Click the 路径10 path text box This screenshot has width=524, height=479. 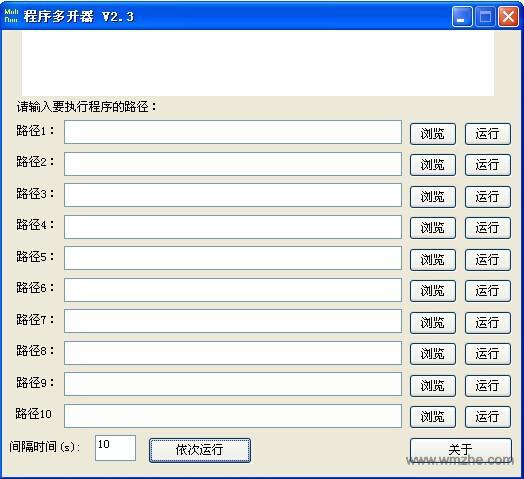click(233, 416)
